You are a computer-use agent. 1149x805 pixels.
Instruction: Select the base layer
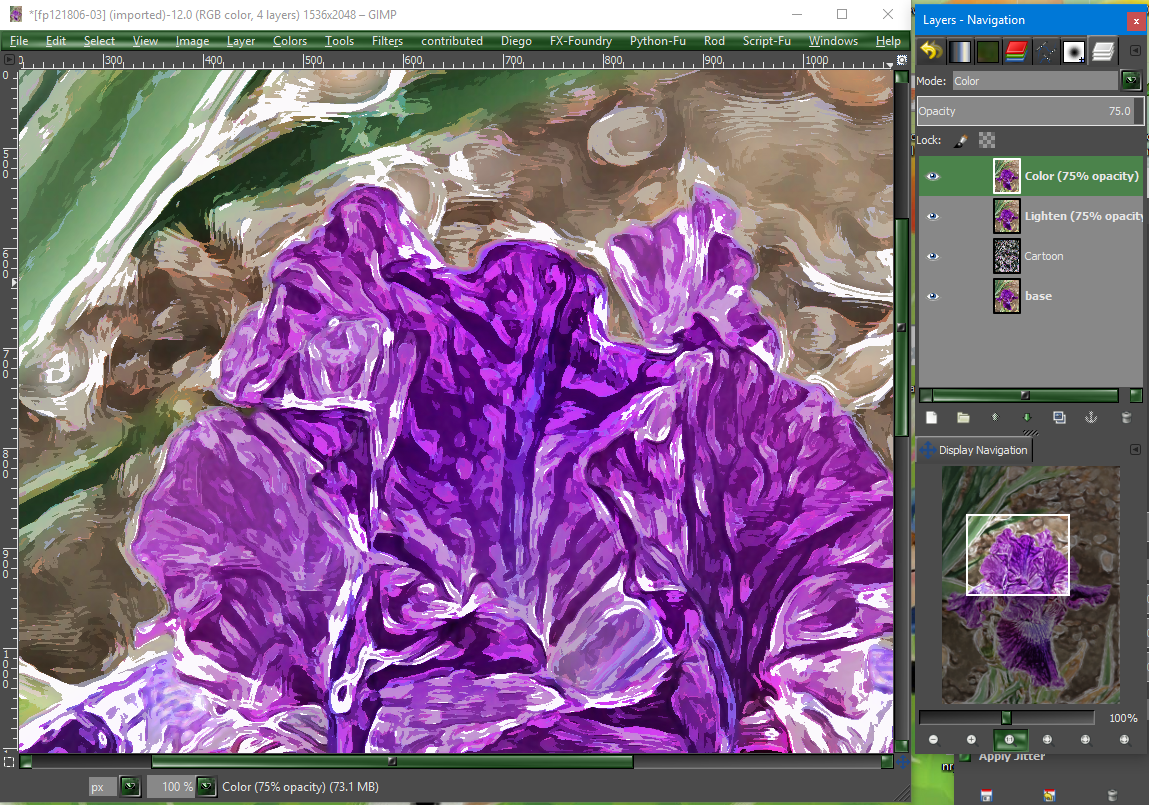click(x=1030, y=296)
